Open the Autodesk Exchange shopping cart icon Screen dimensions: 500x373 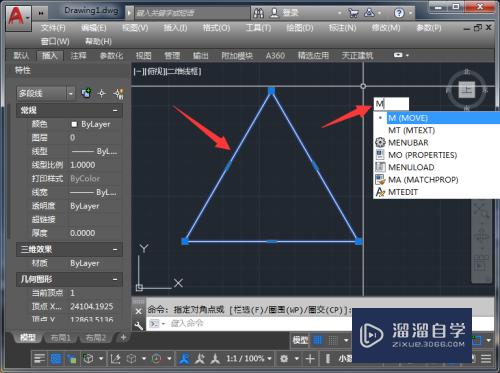tap(353, 13)
